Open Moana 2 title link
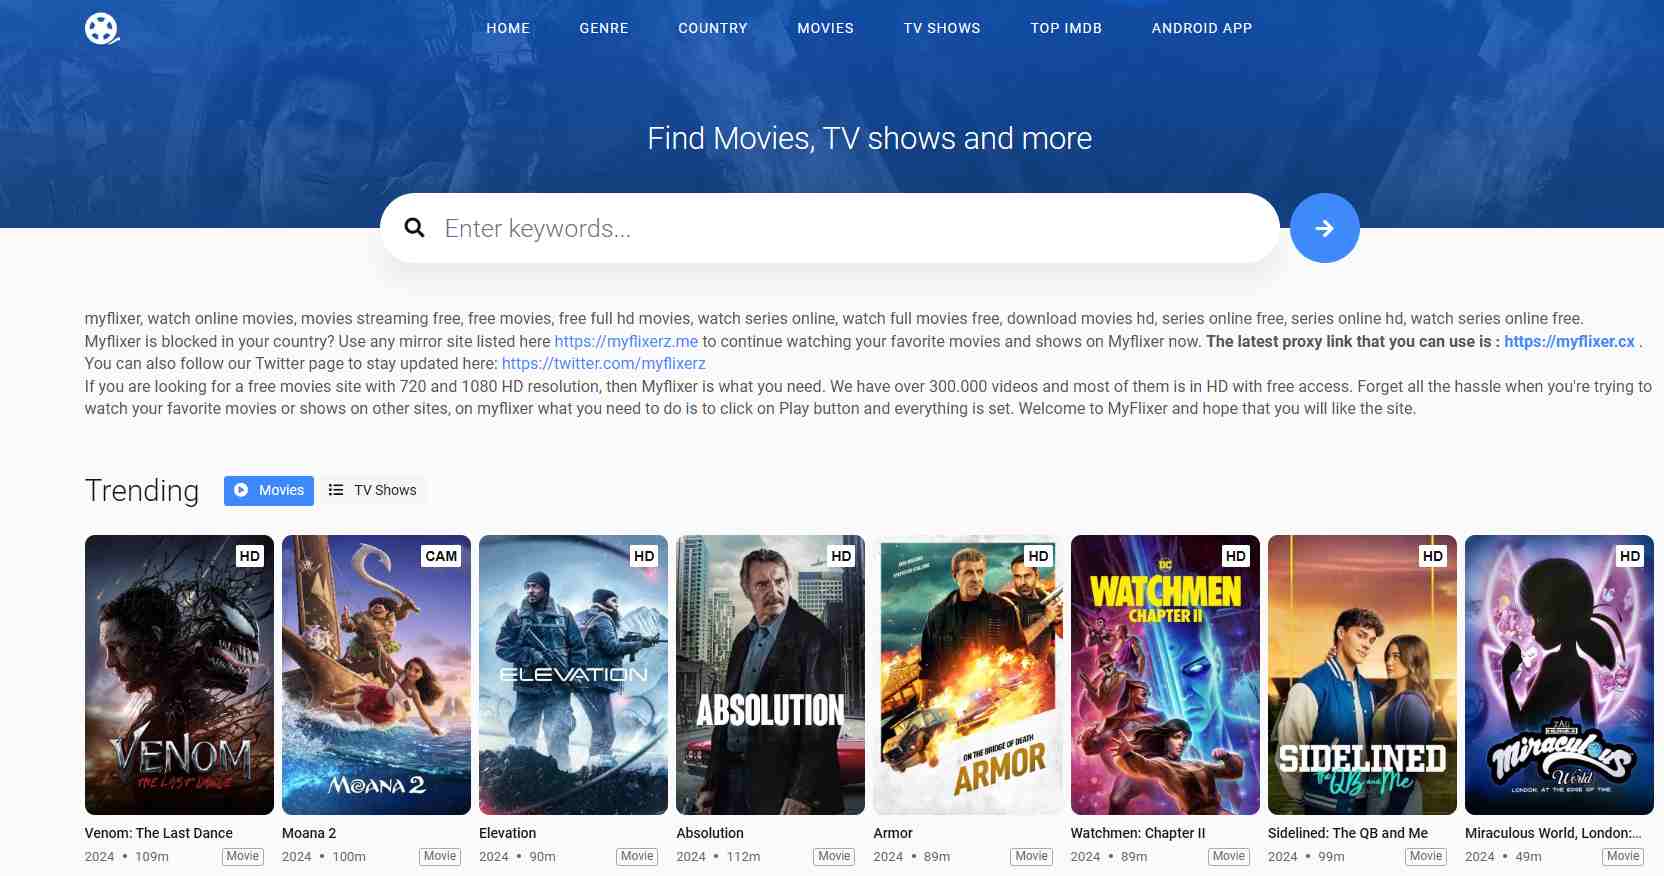This screenshot has width=1664, height=876. click(309, 833)
